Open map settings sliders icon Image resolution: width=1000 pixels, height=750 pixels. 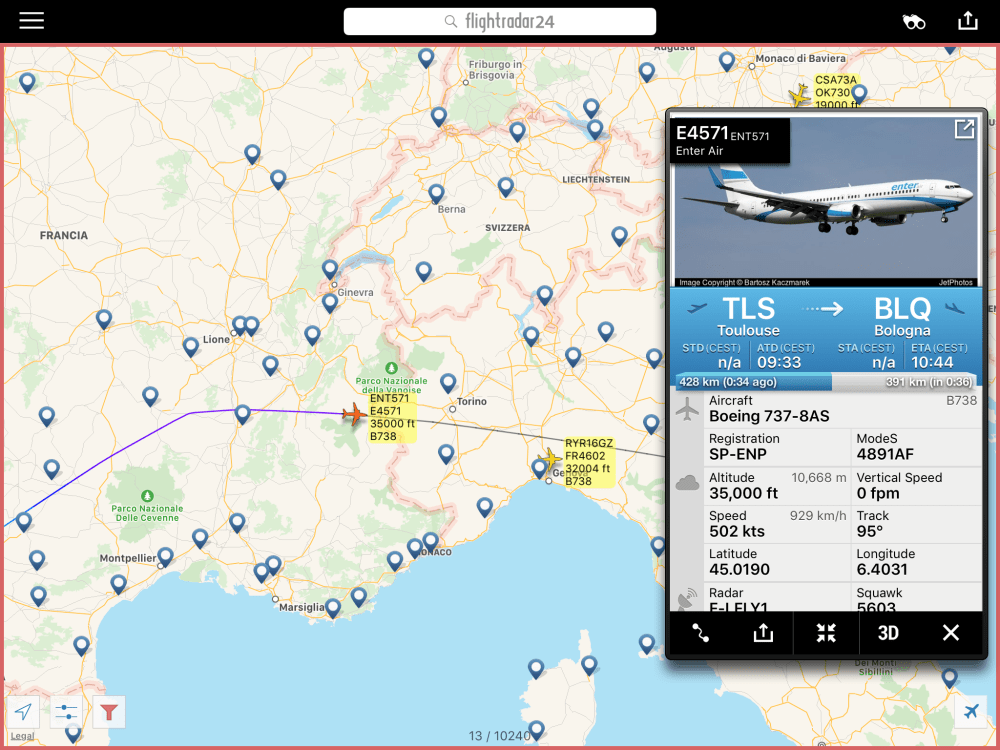[x=67, y=712]
